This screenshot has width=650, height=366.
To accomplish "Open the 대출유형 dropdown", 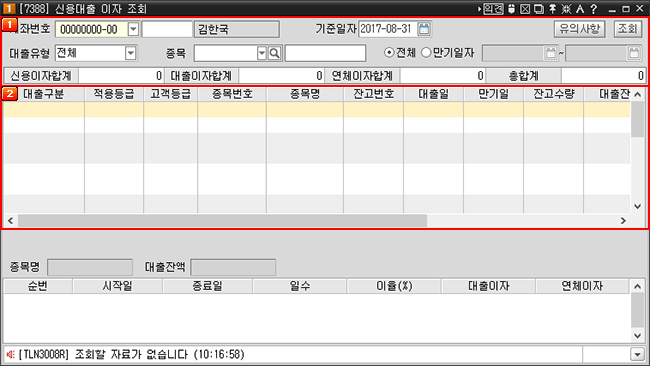I will click(131, 53).
